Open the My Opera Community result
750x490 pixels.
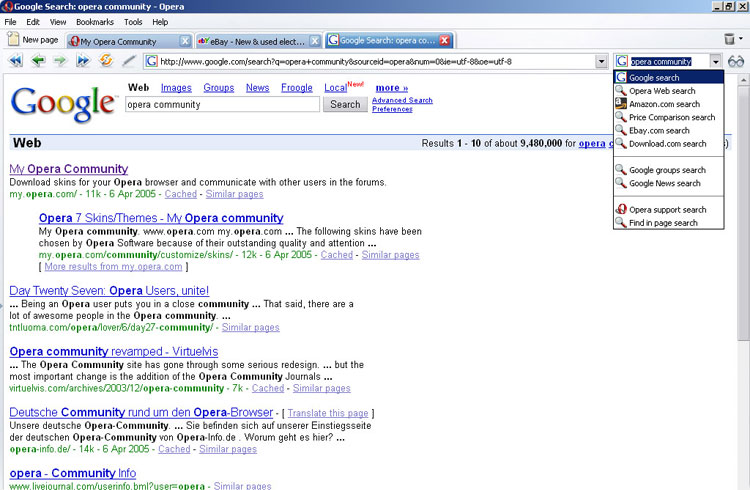point(69,169)
